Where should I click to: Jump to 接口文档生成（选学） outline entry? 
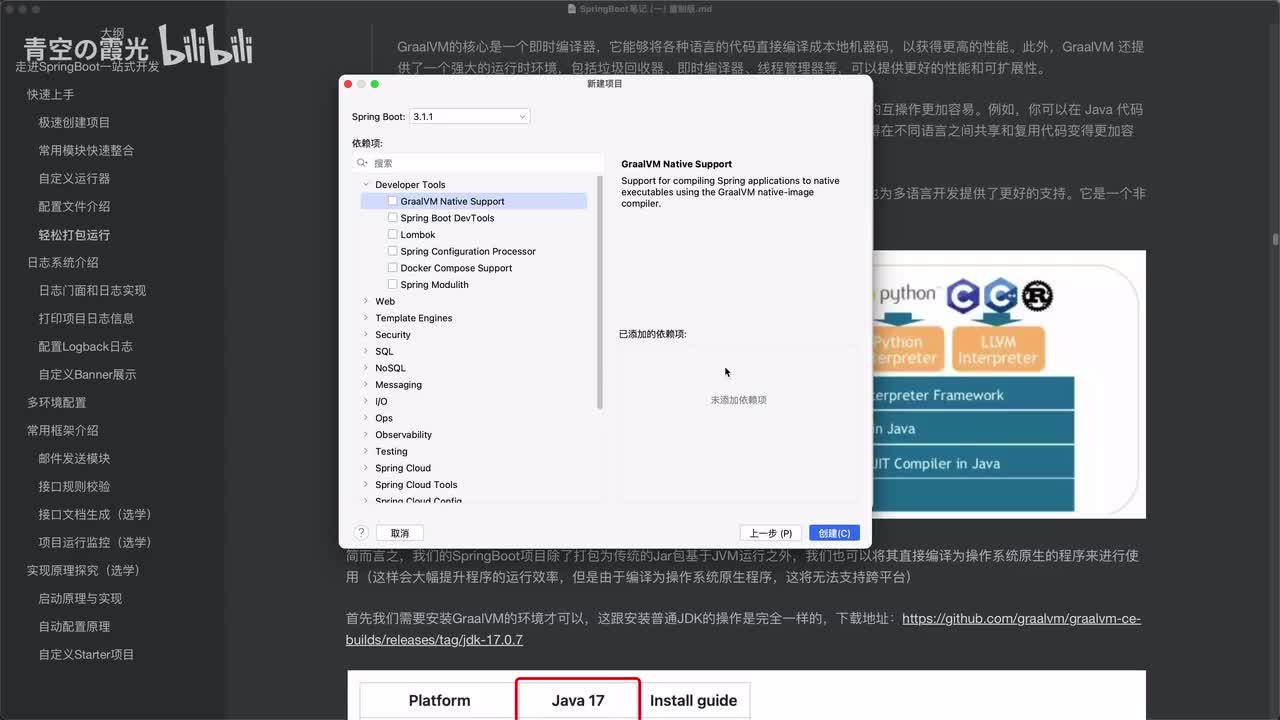[x=95, y=514]
